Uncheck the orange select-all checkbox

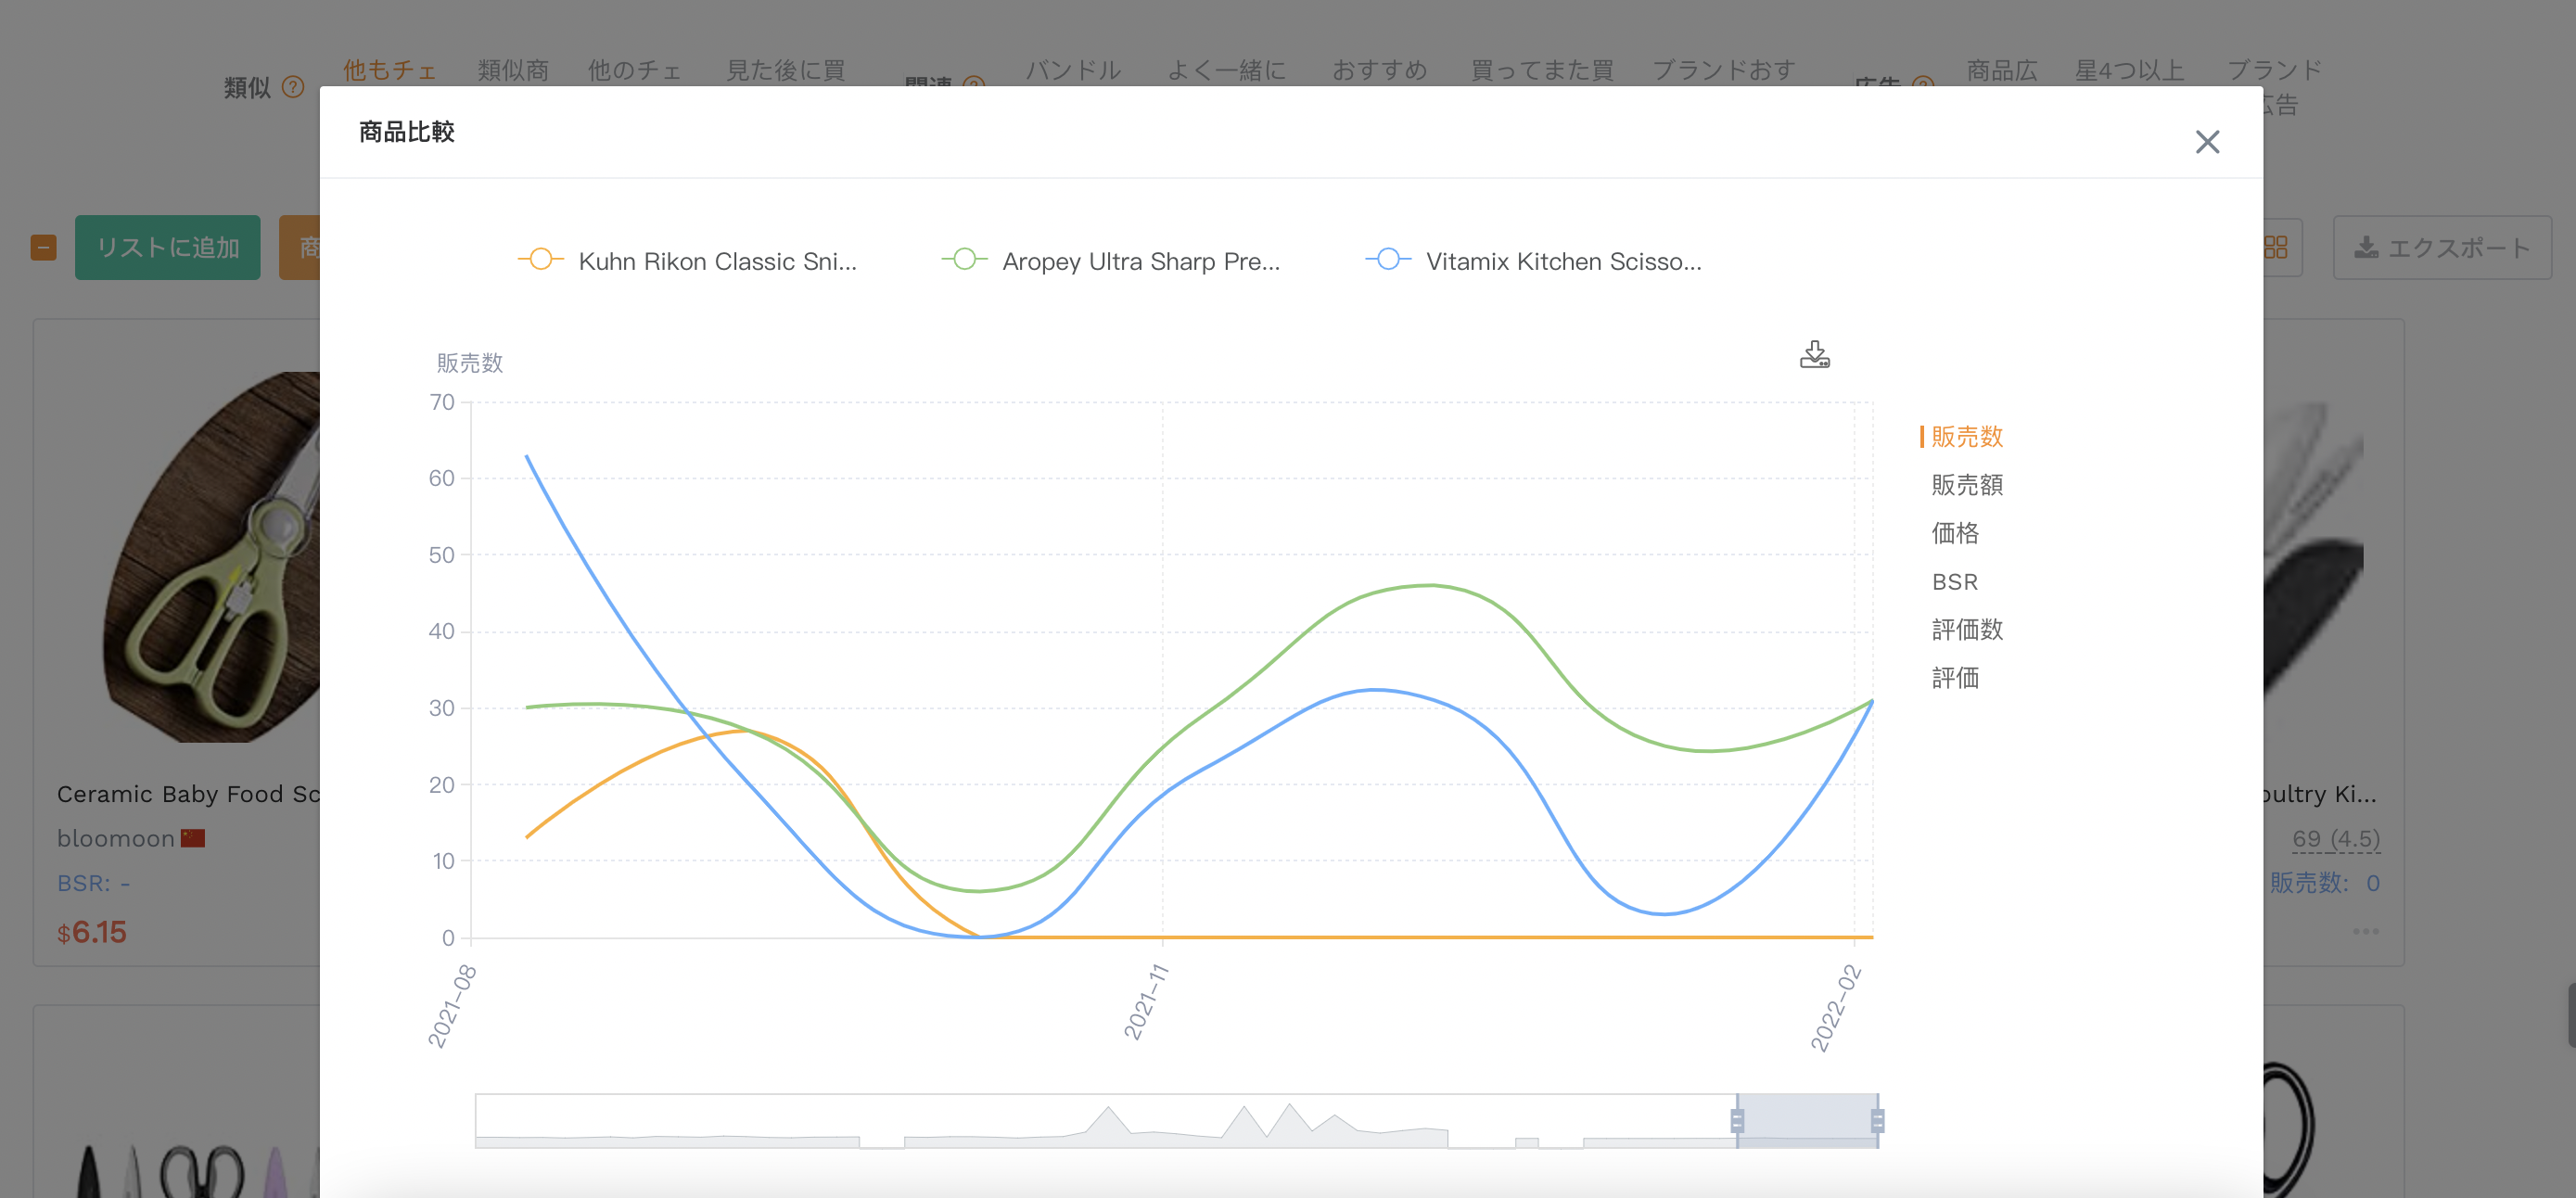[43, 247]
